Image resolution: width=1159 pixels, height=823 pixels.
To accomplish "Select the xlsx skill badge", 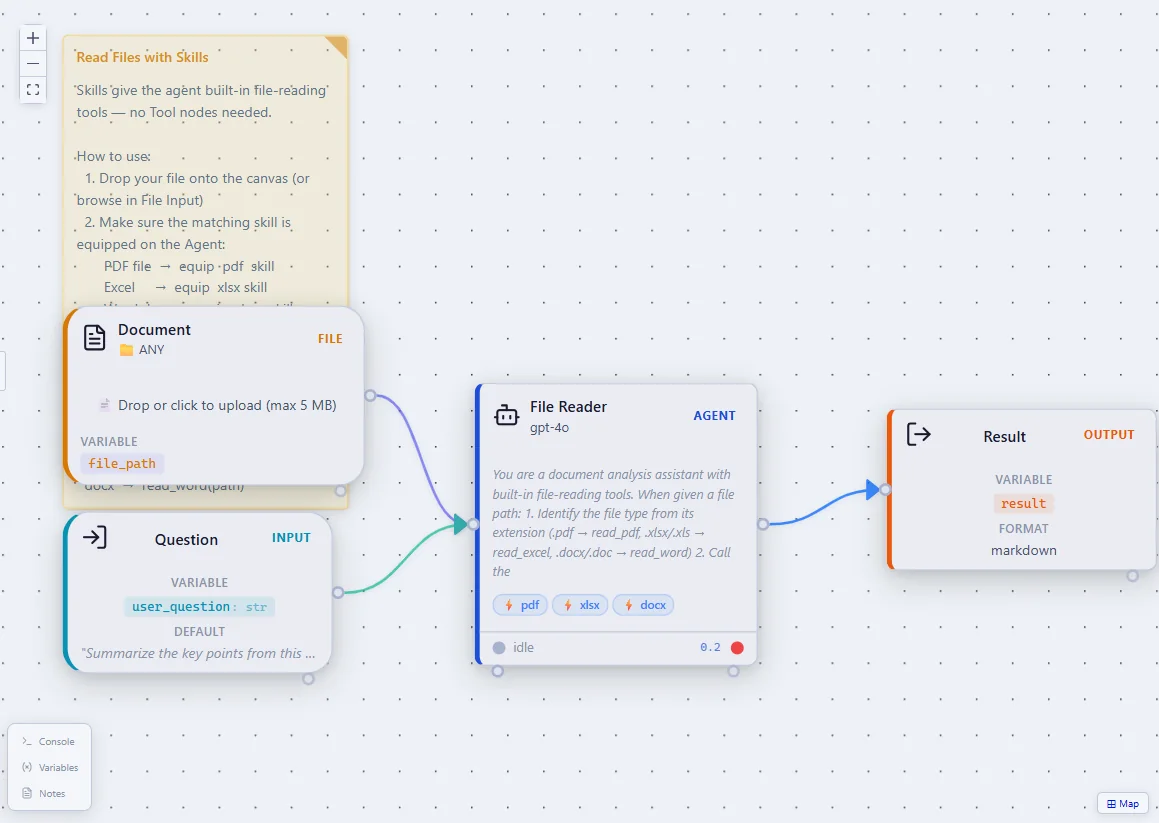I will pyautogui.click(x=580, y=605).
